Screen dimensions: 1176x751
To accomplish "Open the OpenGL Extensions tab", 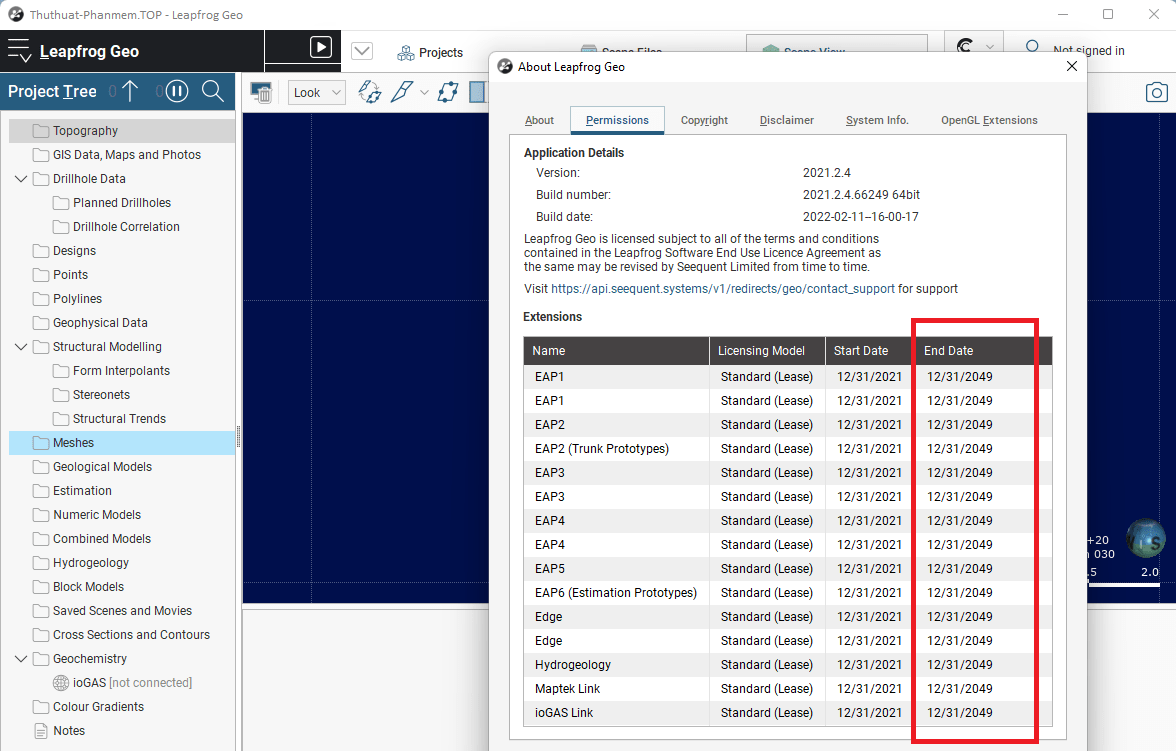I will pos(989,120).
